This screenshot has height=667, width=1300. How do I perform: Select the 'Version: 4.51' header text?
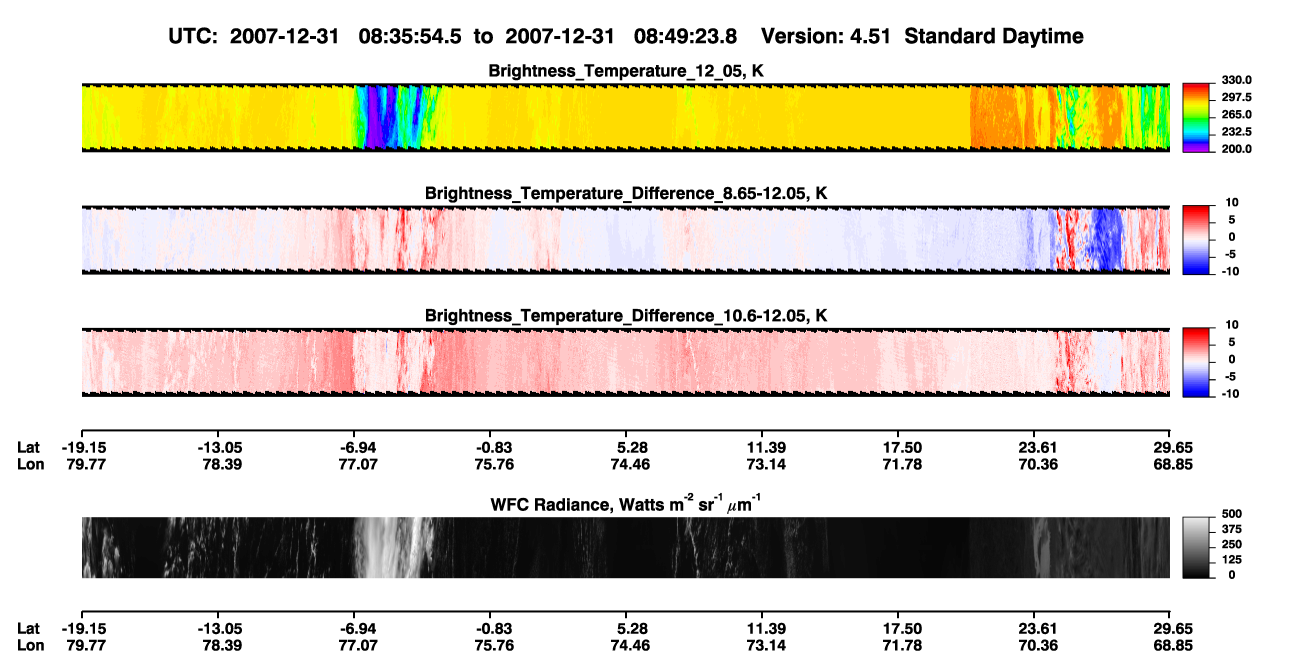point(826,37)
